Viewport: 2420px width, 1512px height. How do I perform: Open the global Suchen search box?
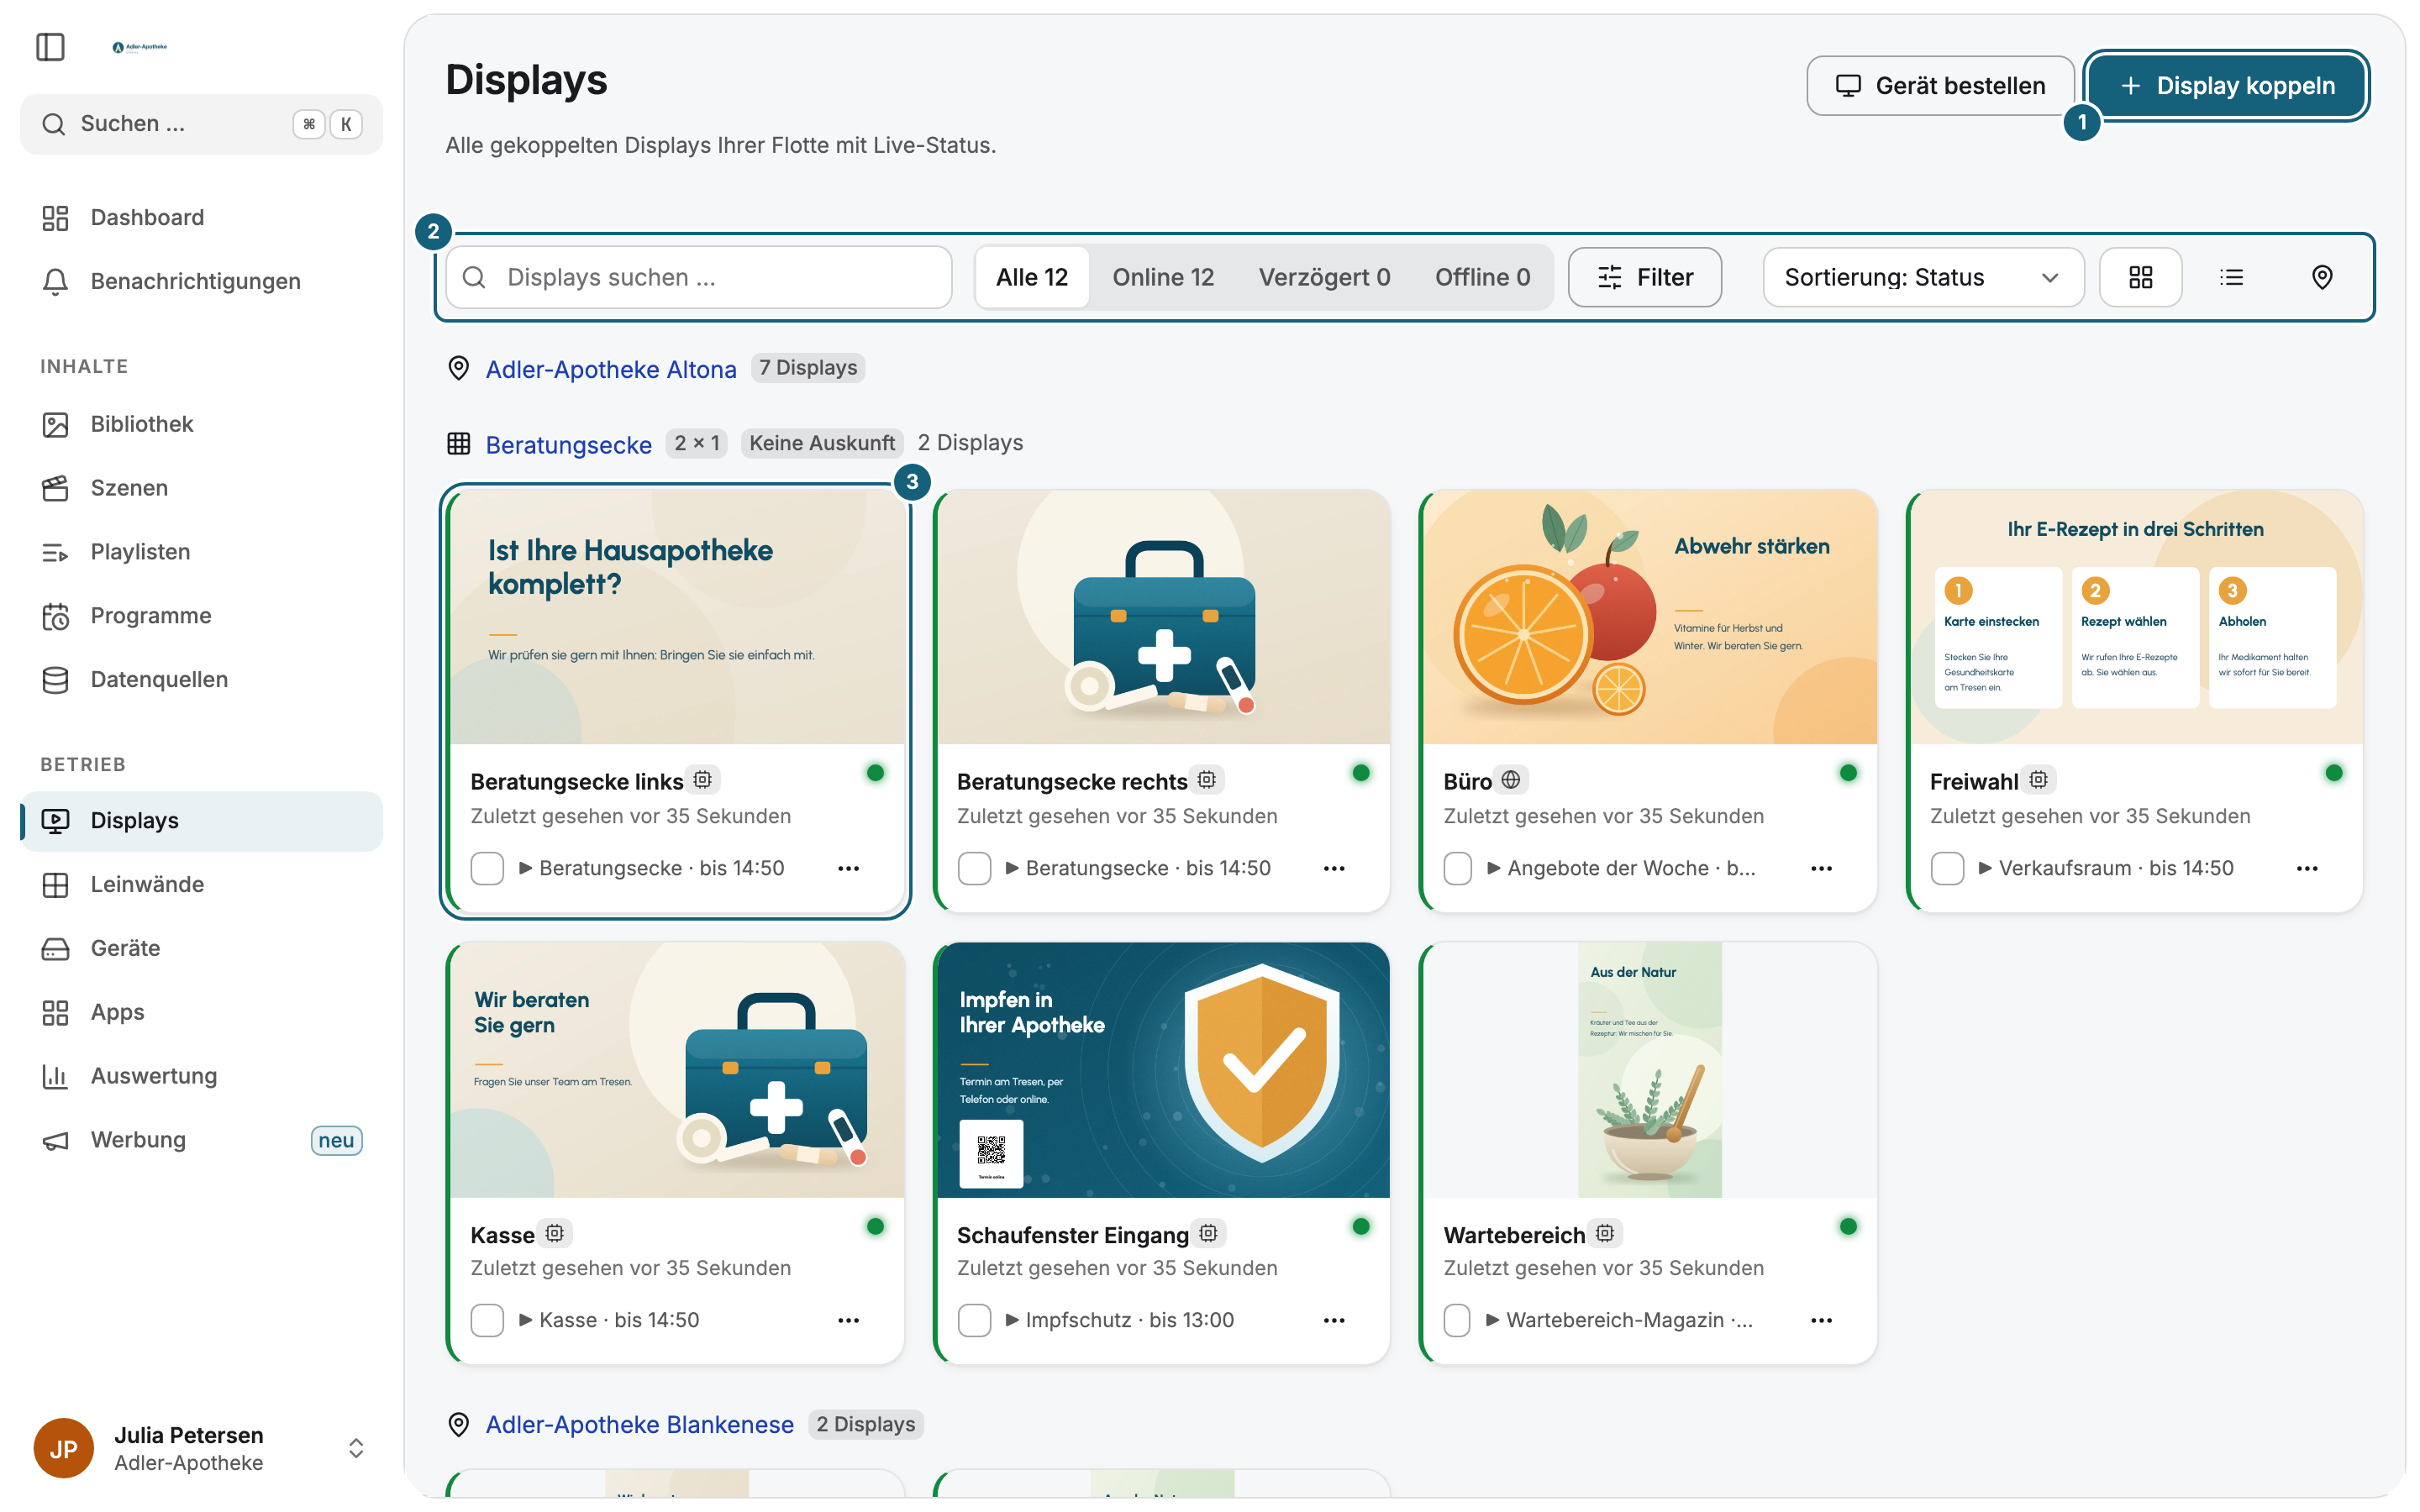(201, 124)
